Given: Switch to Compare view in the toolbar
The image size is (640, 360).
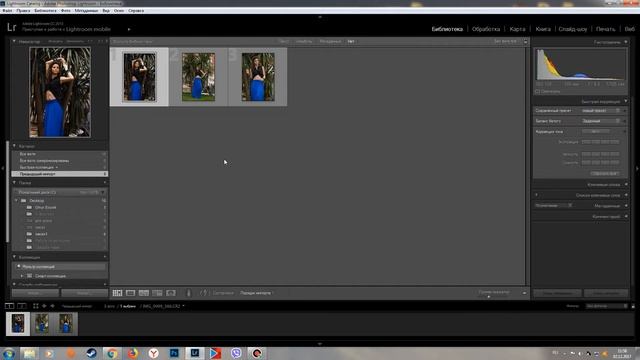Looking at the screenshot, I should pos(144,293).
